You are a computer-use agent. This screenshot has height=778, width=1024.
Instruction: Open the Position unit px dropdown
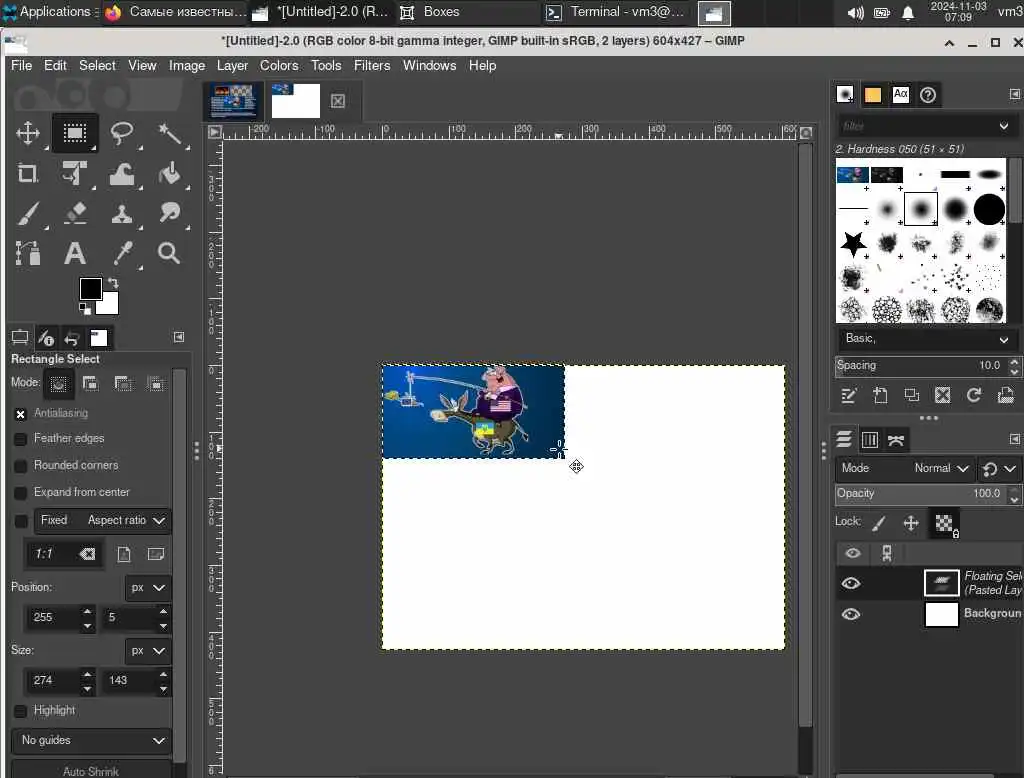coord(148,588)
